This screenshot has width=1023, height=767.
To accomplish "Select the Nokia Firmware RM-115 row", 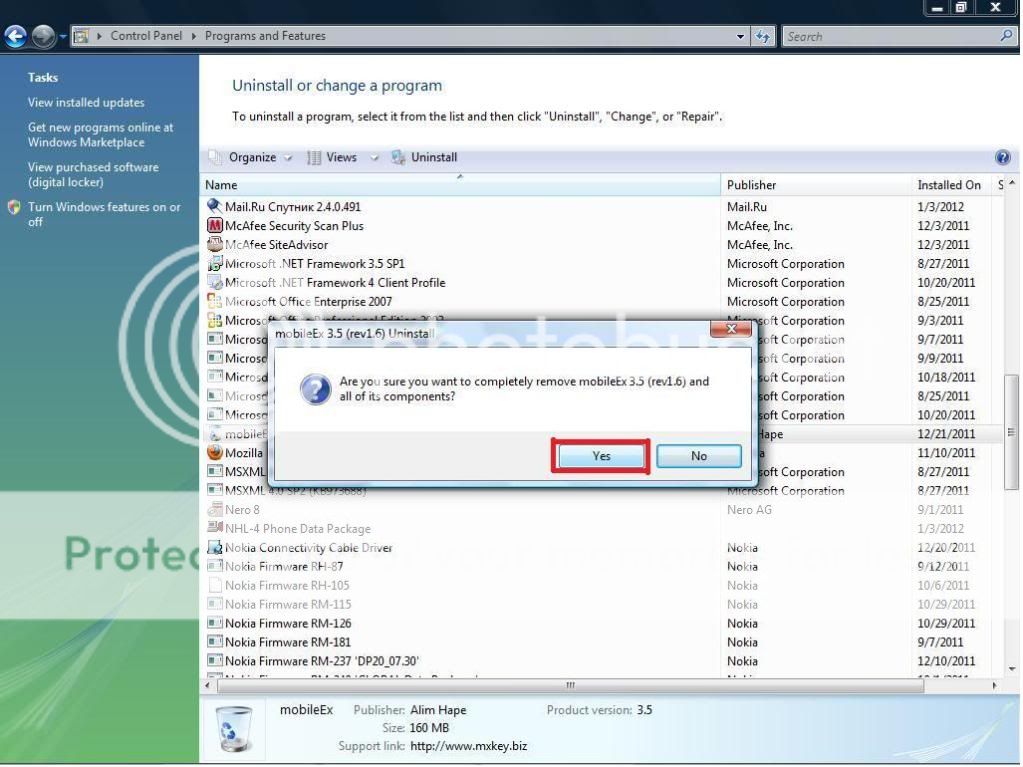I will [x=602, y=604].
